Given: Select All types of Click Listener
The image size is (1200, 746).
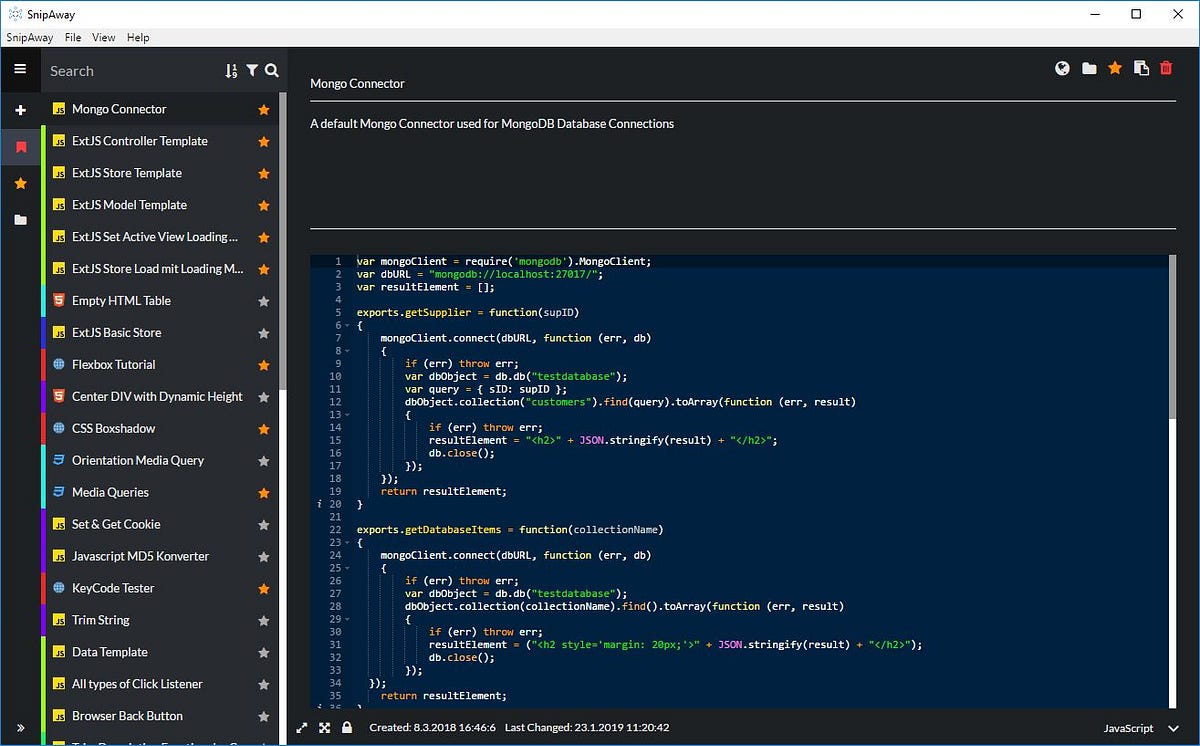Looking at the screenshot, I should (160, 685).
